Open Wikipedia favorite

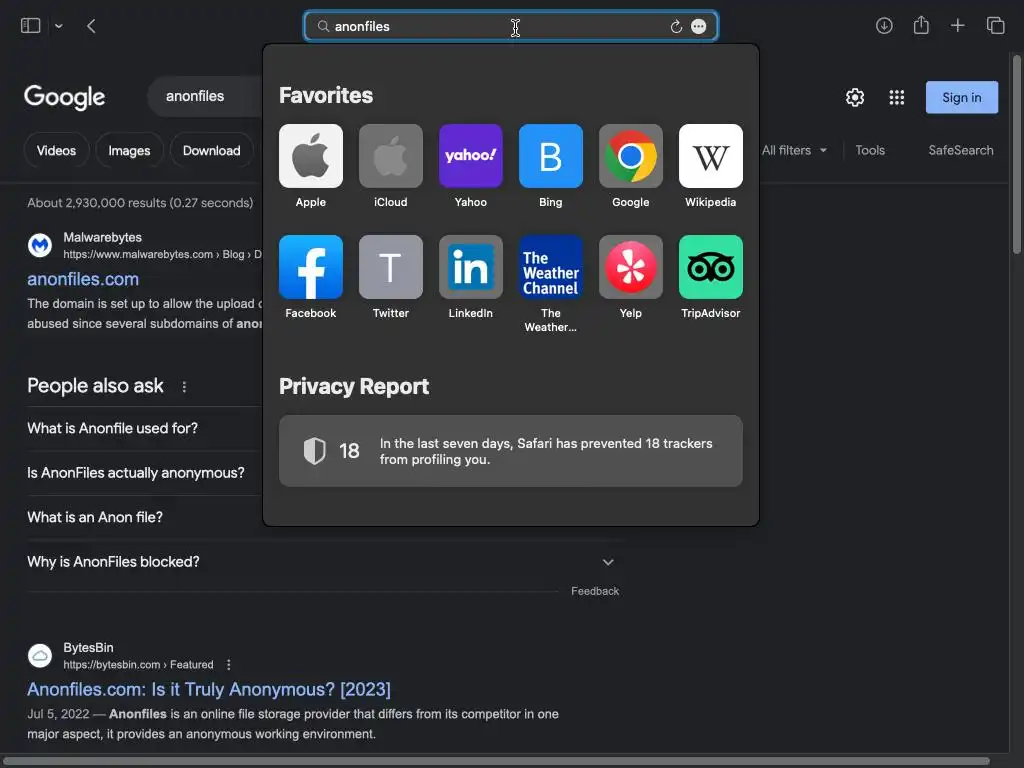point(711,166)
